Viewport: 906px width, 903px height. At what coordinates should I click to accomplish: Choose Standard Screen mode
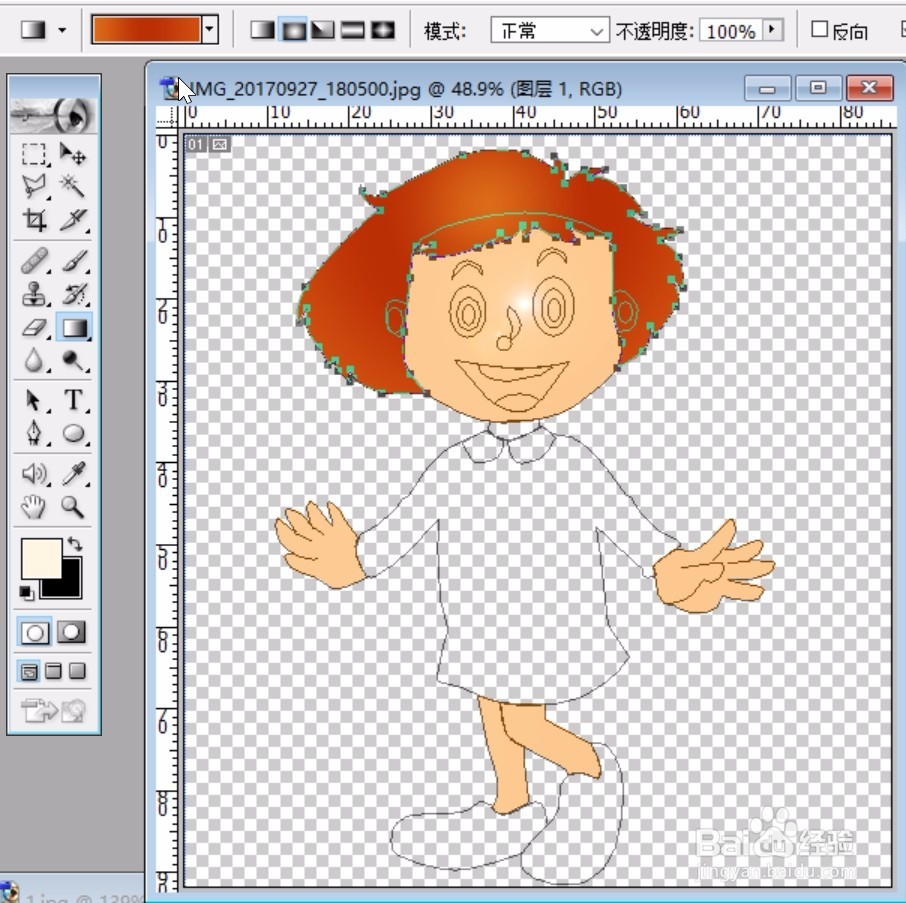tap(29, 671)
